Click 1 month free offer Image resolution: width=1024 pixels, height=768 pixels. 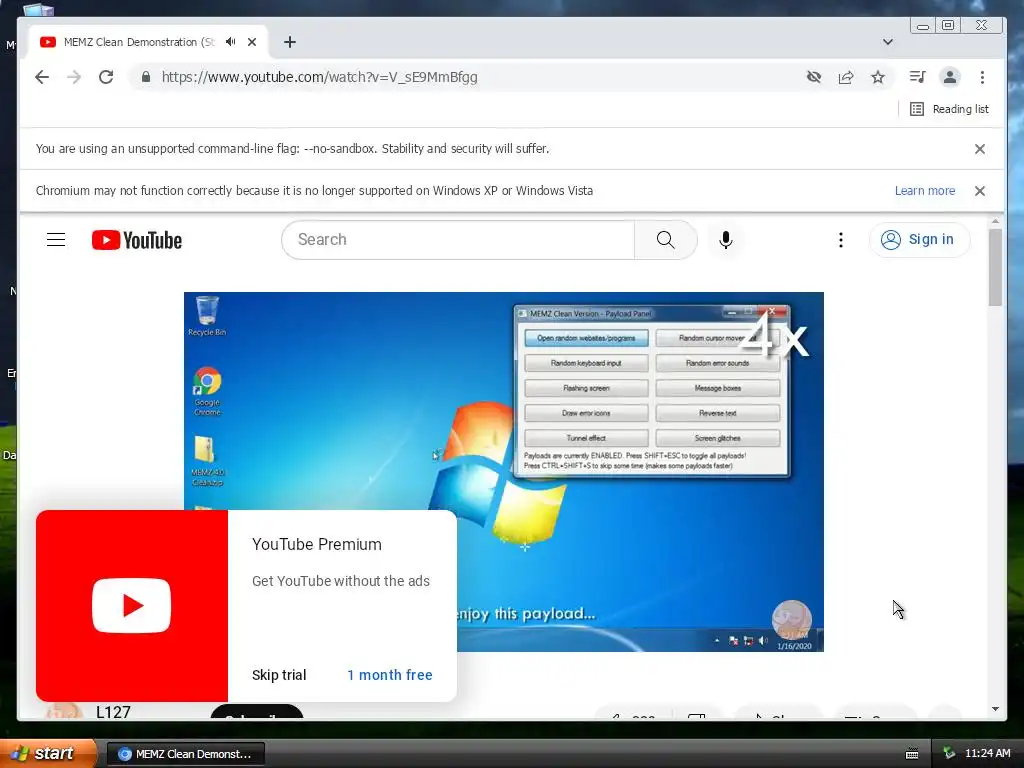(x=390, y=675)
